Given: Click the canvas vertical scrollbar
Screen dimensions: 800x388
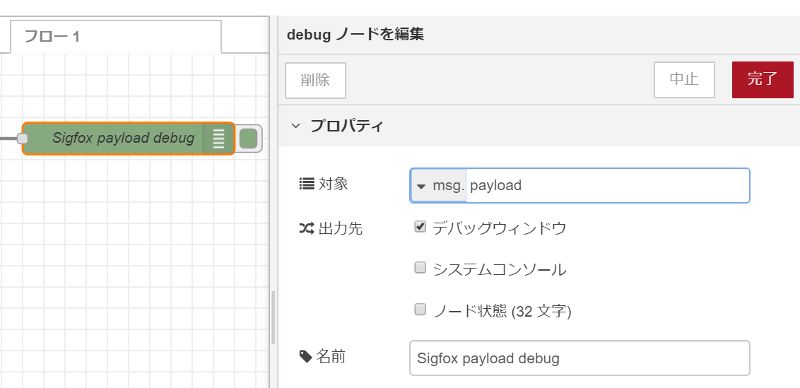Looking at the screenshot, I should pyautogui.click(x=273, y=317).
